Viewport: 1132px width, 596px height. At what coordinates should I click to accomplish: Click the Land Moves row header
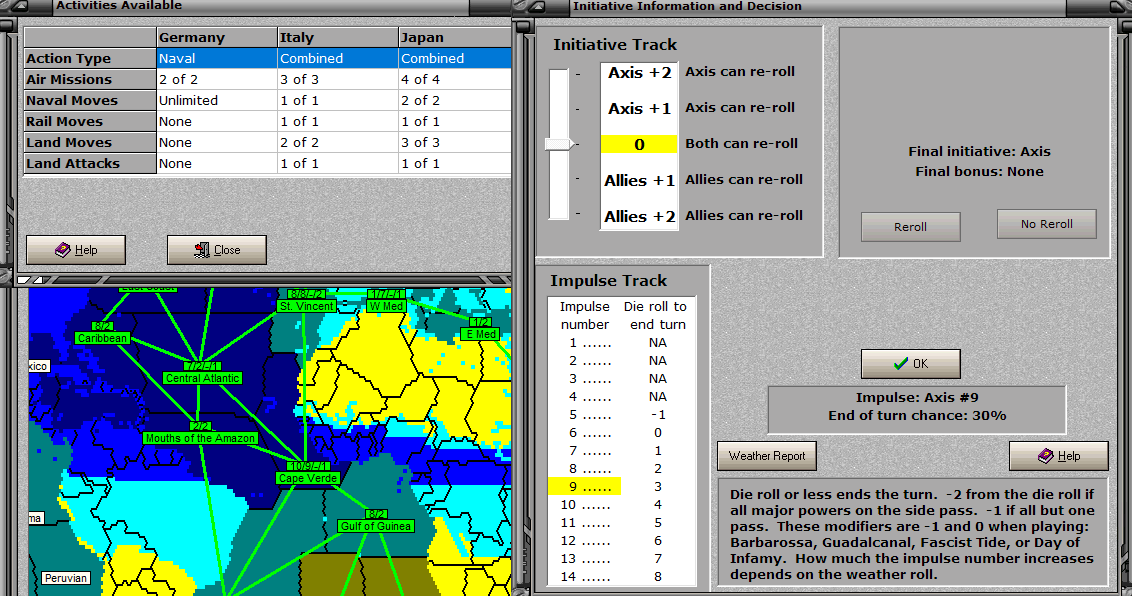pos(90,142)
